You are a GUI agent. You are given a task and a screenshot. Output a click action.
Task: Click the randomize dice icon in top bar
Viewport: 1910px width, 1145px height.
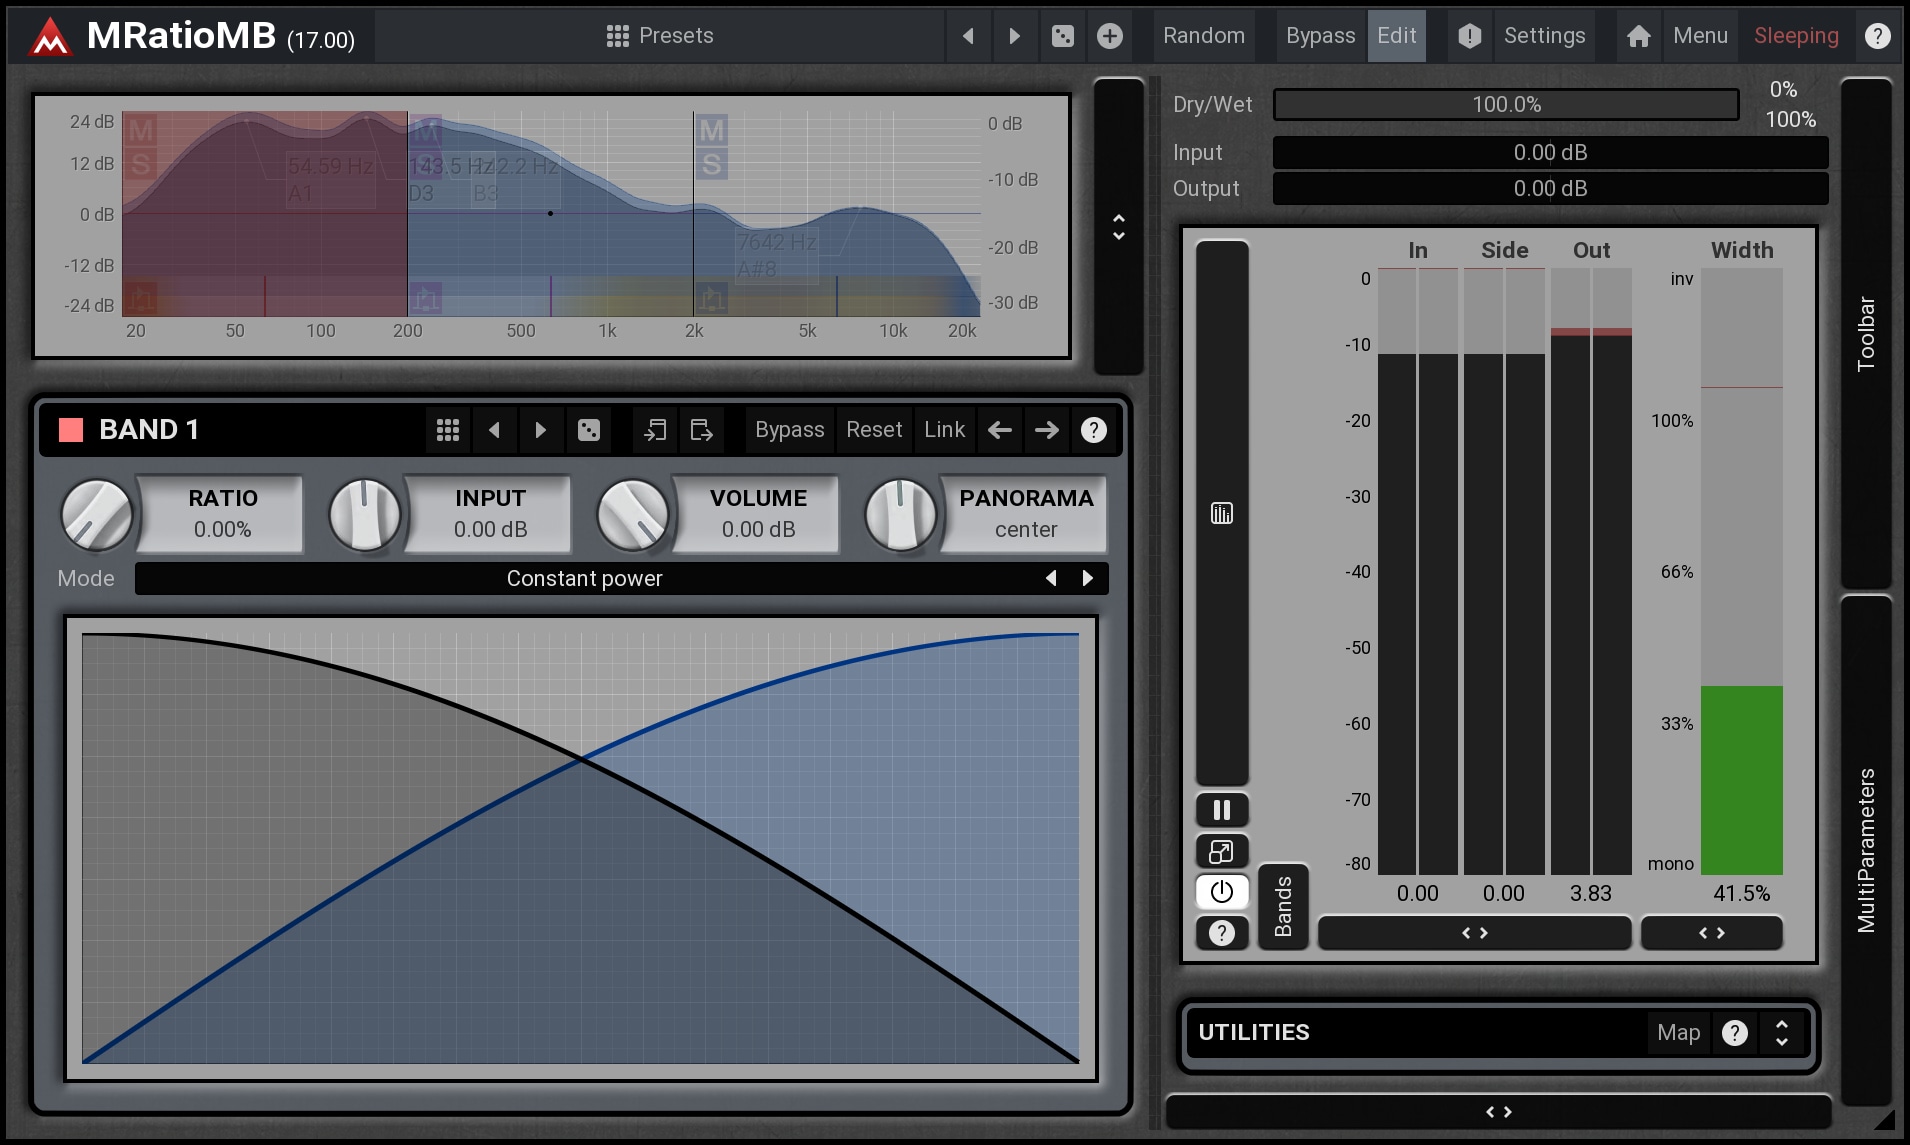pos(1062,36)
